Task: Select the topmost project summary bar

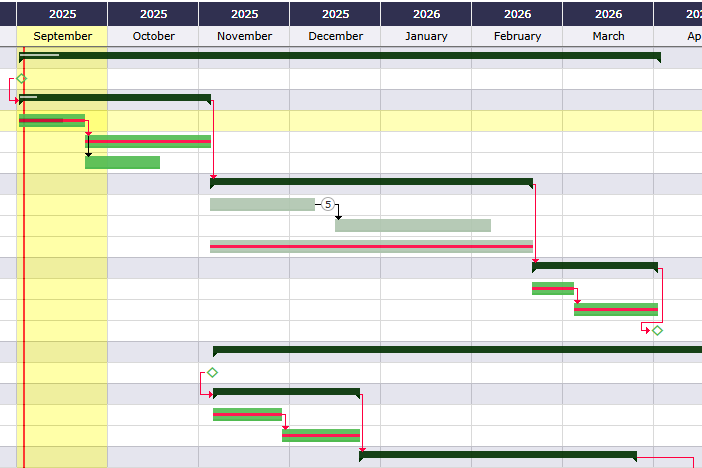Action: pyautogui.click(x=340, y=56)
